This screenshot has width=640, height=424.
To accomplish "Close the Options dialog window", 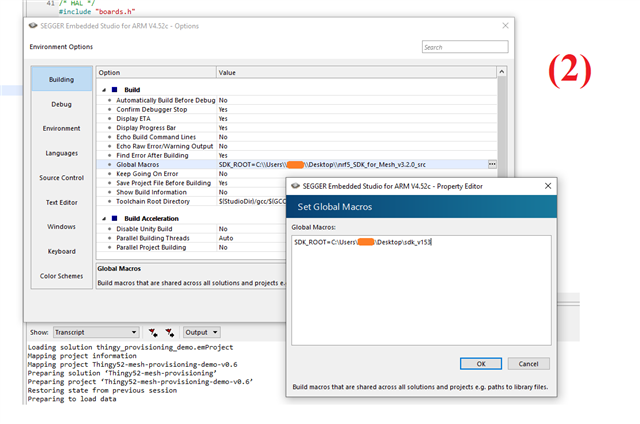I will tap(505, 26).
